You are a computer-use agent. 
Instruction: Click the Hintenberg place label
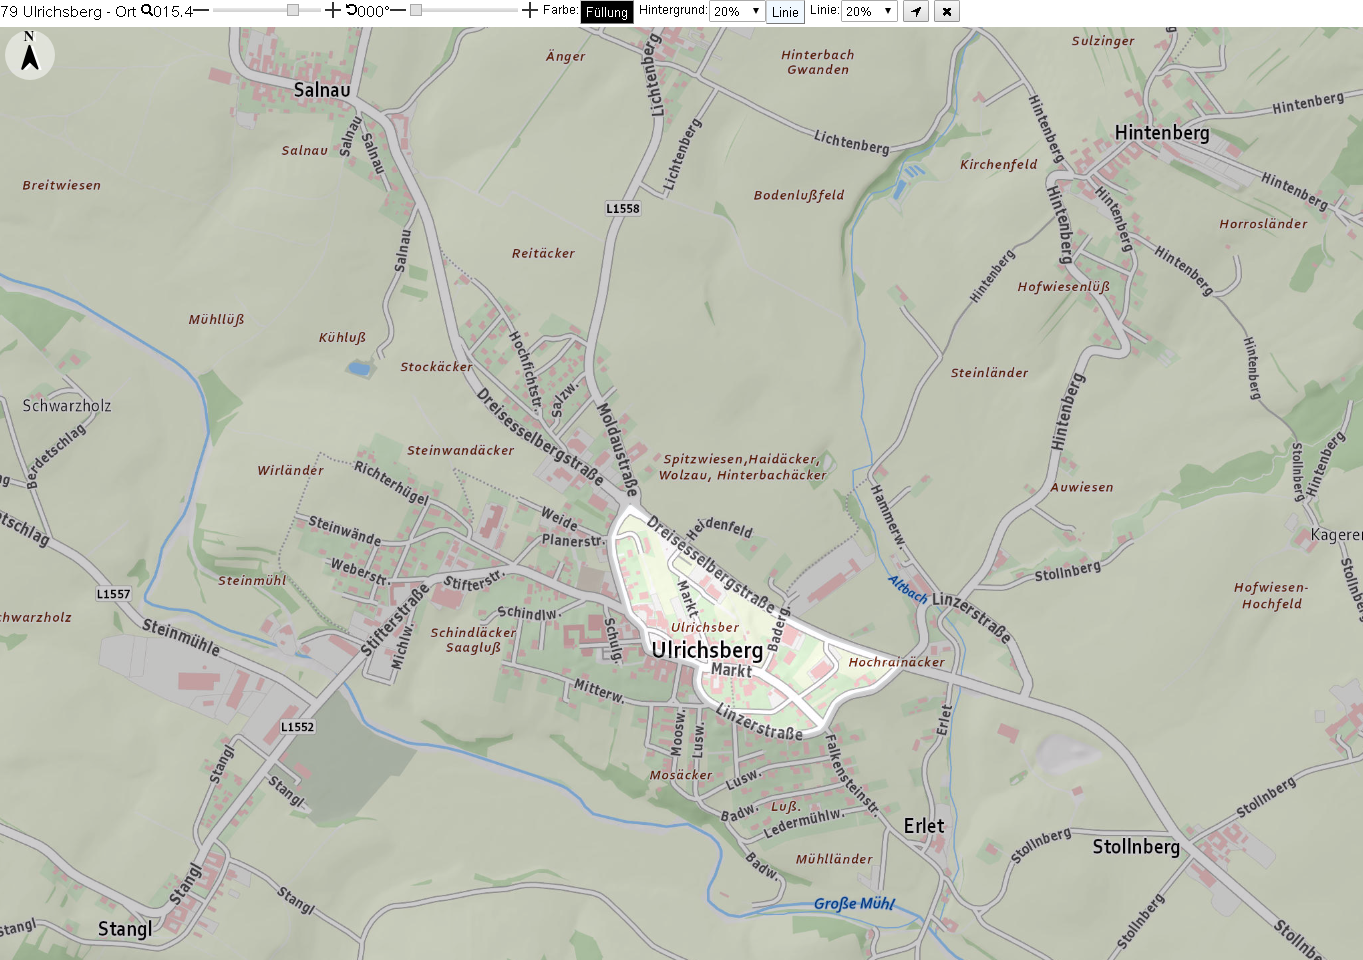tap(1162, 133)
